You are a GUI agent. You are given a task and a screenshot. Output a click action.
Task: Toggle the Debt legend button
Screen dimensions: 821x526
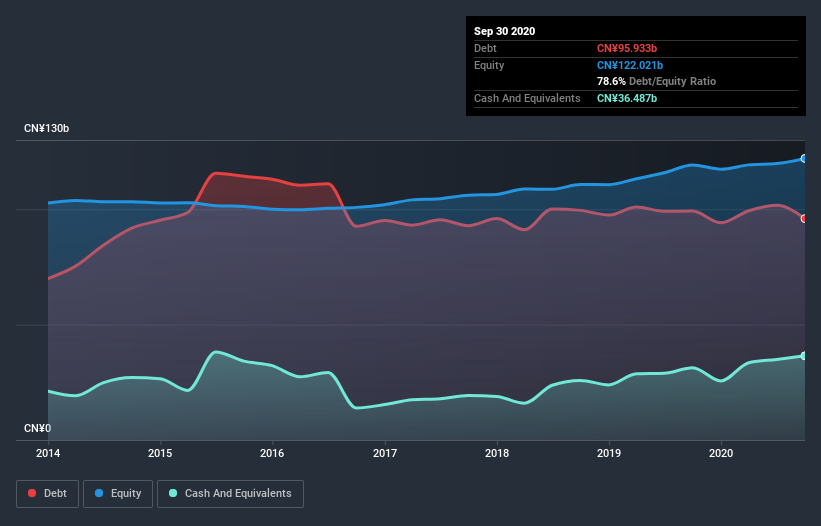48,494
